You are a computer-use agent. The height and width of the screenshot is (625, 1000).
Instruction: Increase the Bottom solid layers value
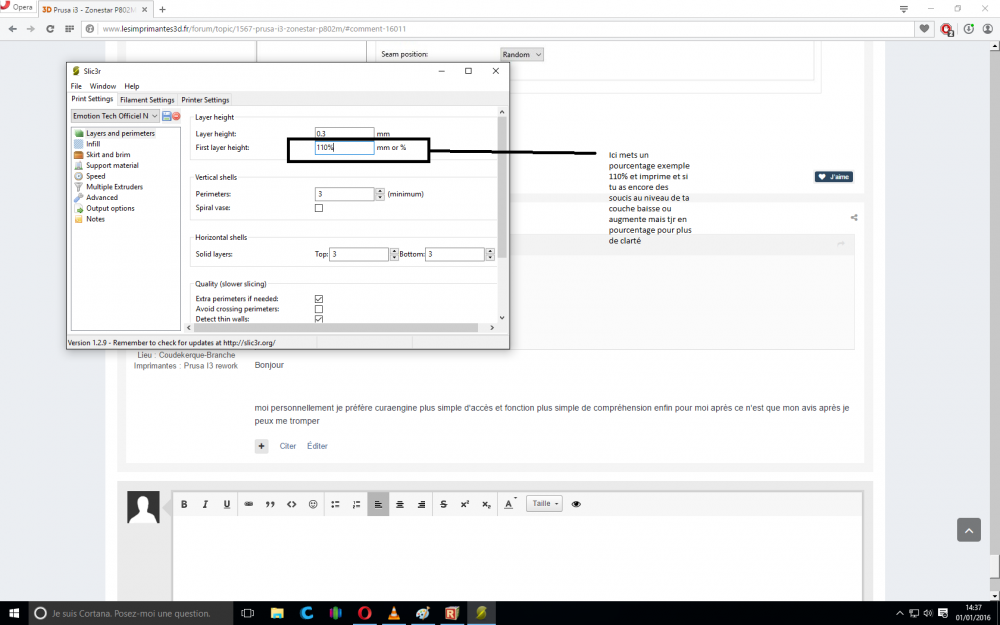pos(490,251)
